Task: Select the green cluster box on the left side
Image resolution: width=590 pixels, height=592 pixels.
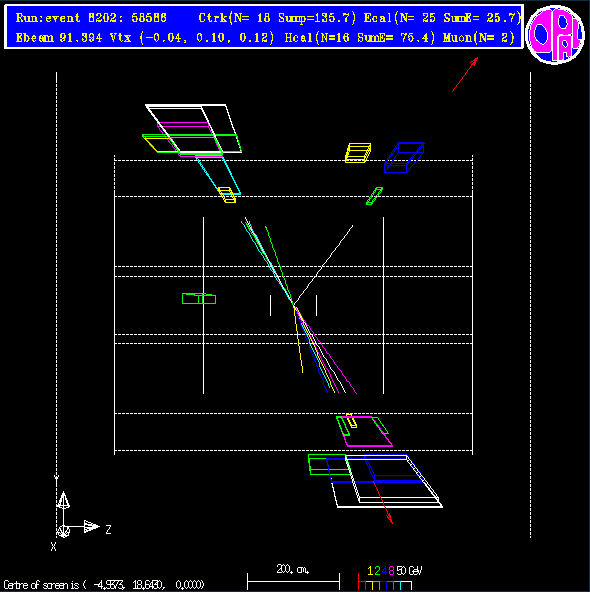Action: coord(199,299)
